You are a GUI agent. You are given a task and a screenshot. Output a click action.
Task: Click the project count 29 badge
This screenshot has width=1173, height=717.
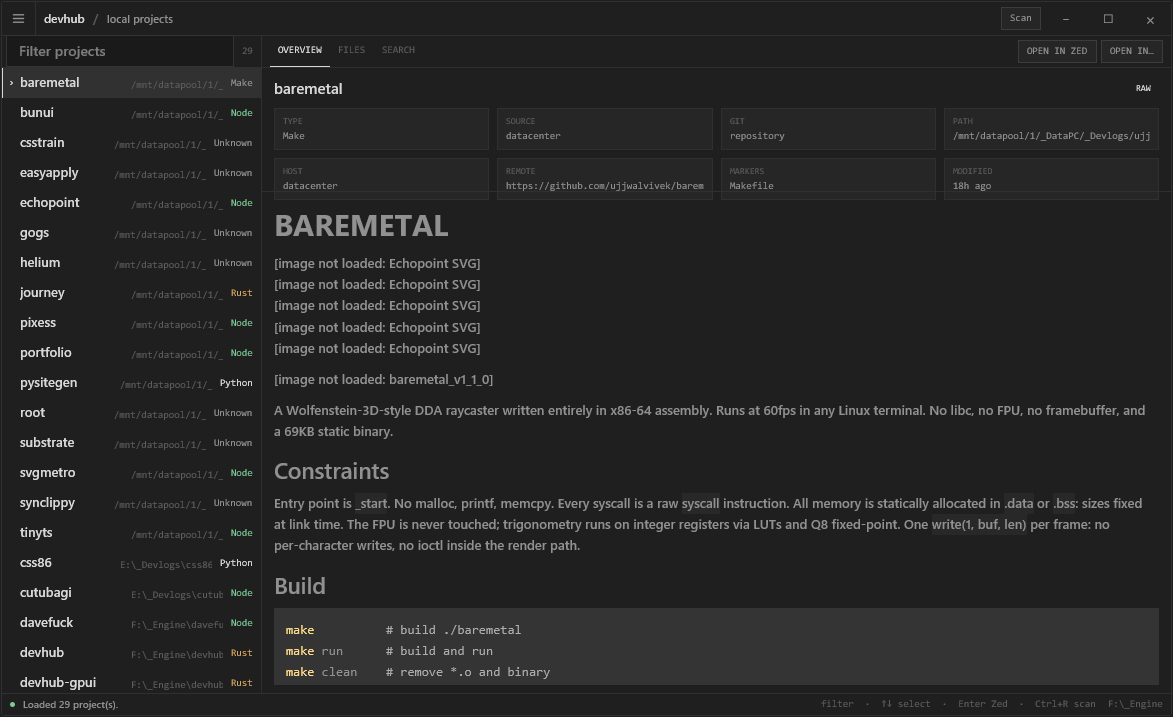(x=247, y=51)
